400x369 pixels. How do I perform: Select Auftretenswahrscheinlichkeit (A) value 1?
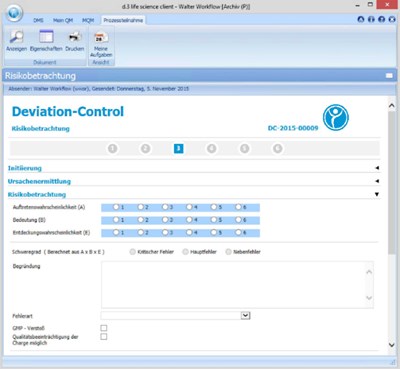116,207
